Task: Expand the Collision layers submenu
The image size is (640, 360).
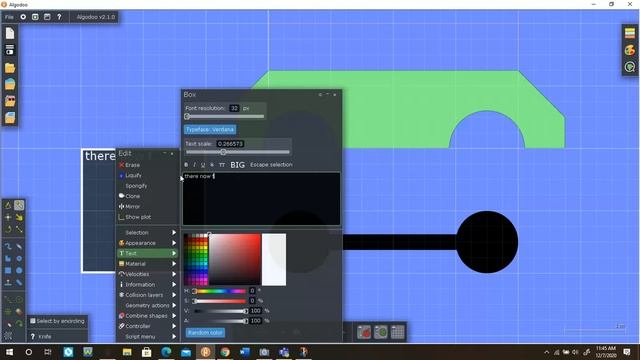Action: coord(147,295)
